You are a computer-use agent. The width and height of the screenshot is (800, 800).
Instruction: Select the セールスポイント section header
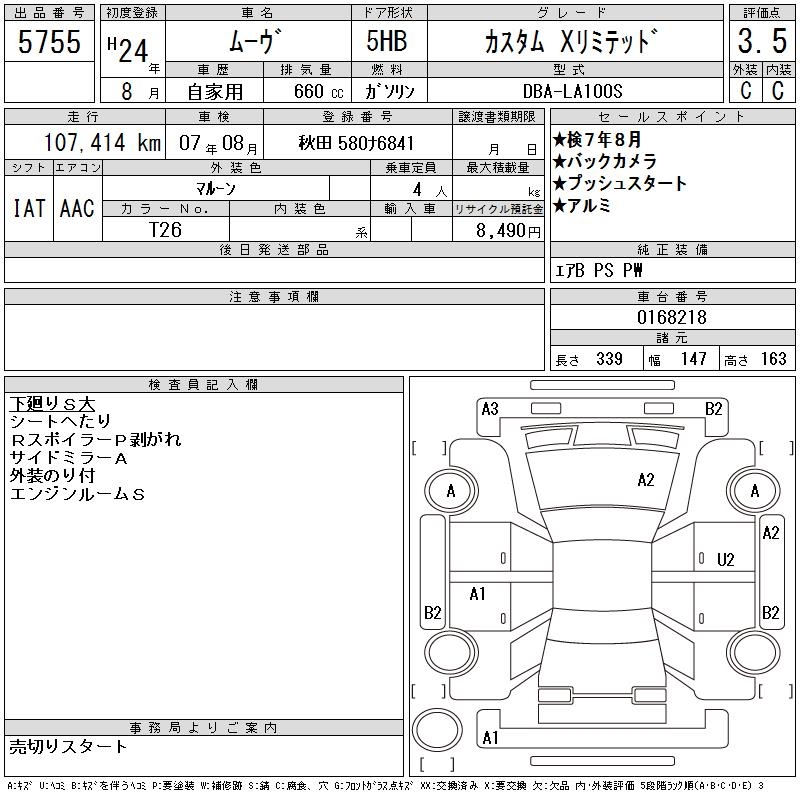coord(672,117)
